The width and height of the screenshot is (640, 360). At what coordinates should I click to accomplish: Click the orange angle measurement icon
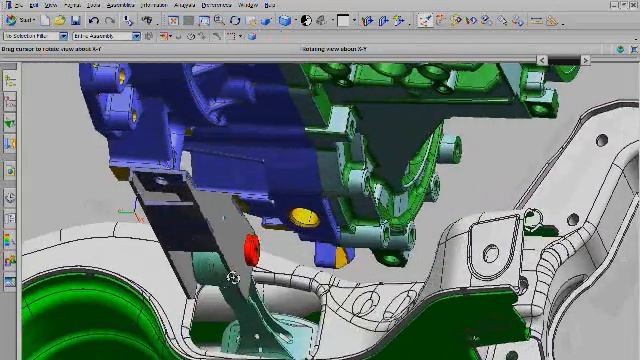pos(552,20)
